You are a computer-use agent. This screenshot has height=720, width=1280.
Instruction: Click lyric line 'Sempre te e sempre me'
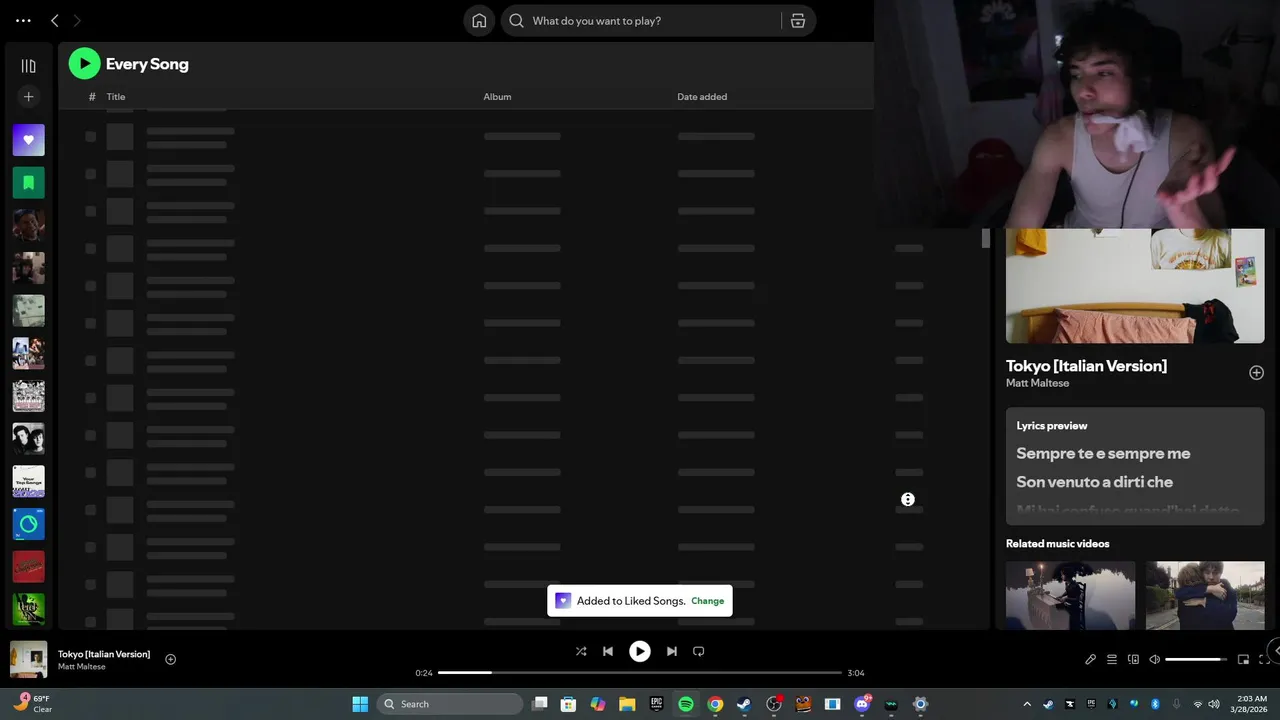tap(1103, 453)
